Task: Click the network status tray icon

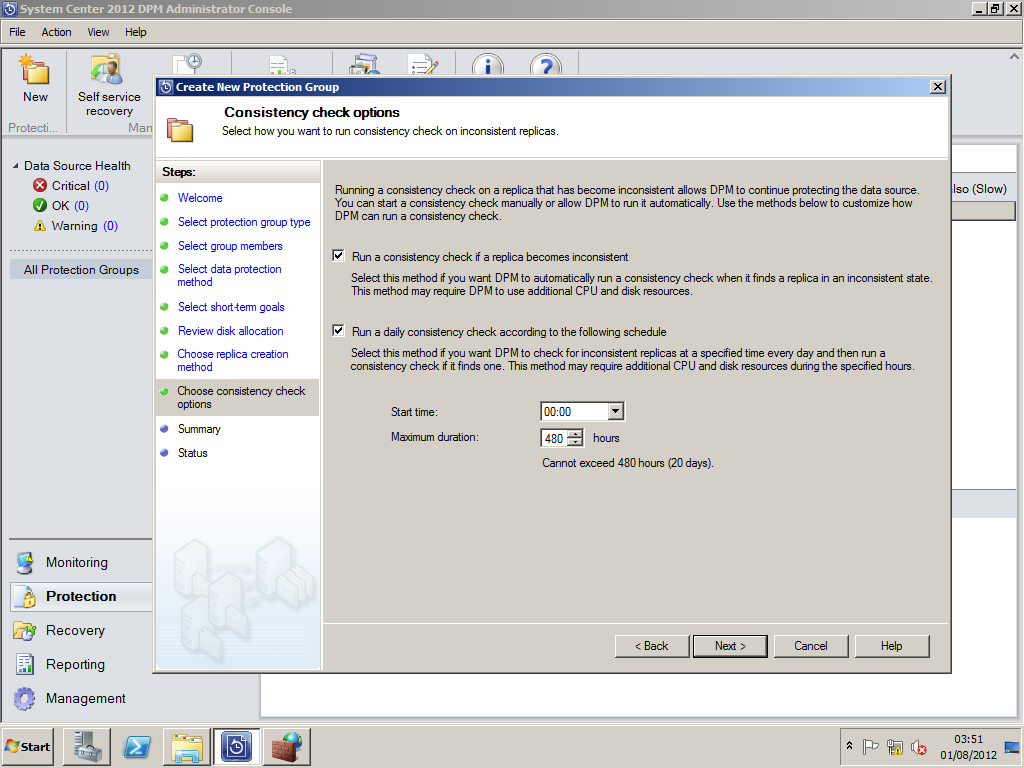Action: pyautogui.click(x=895, y=746)
